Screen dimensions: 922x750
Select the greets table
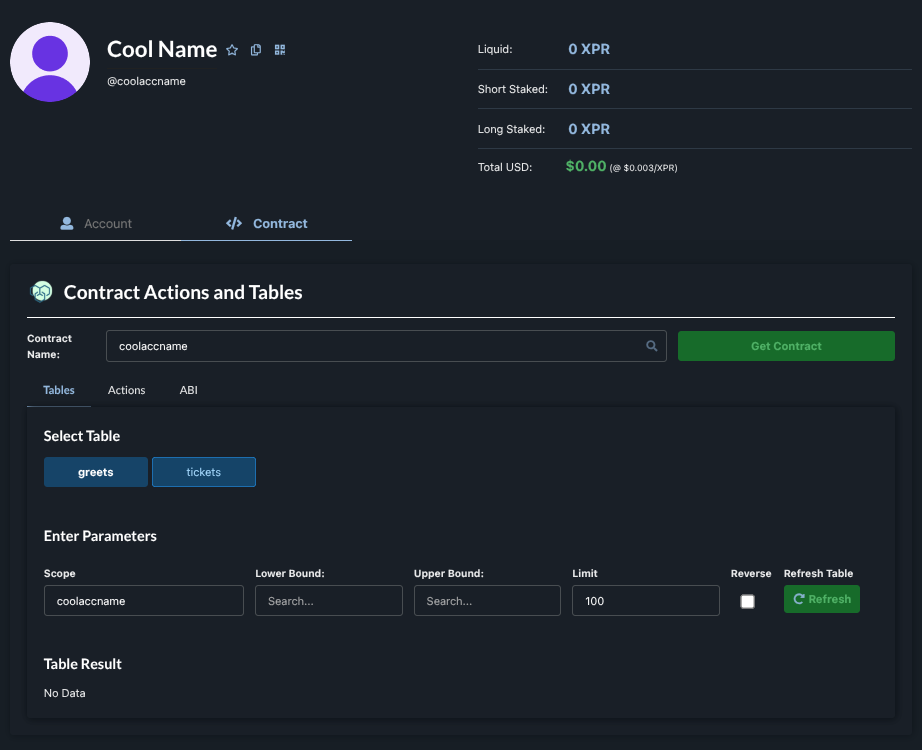tap(96, 472)
